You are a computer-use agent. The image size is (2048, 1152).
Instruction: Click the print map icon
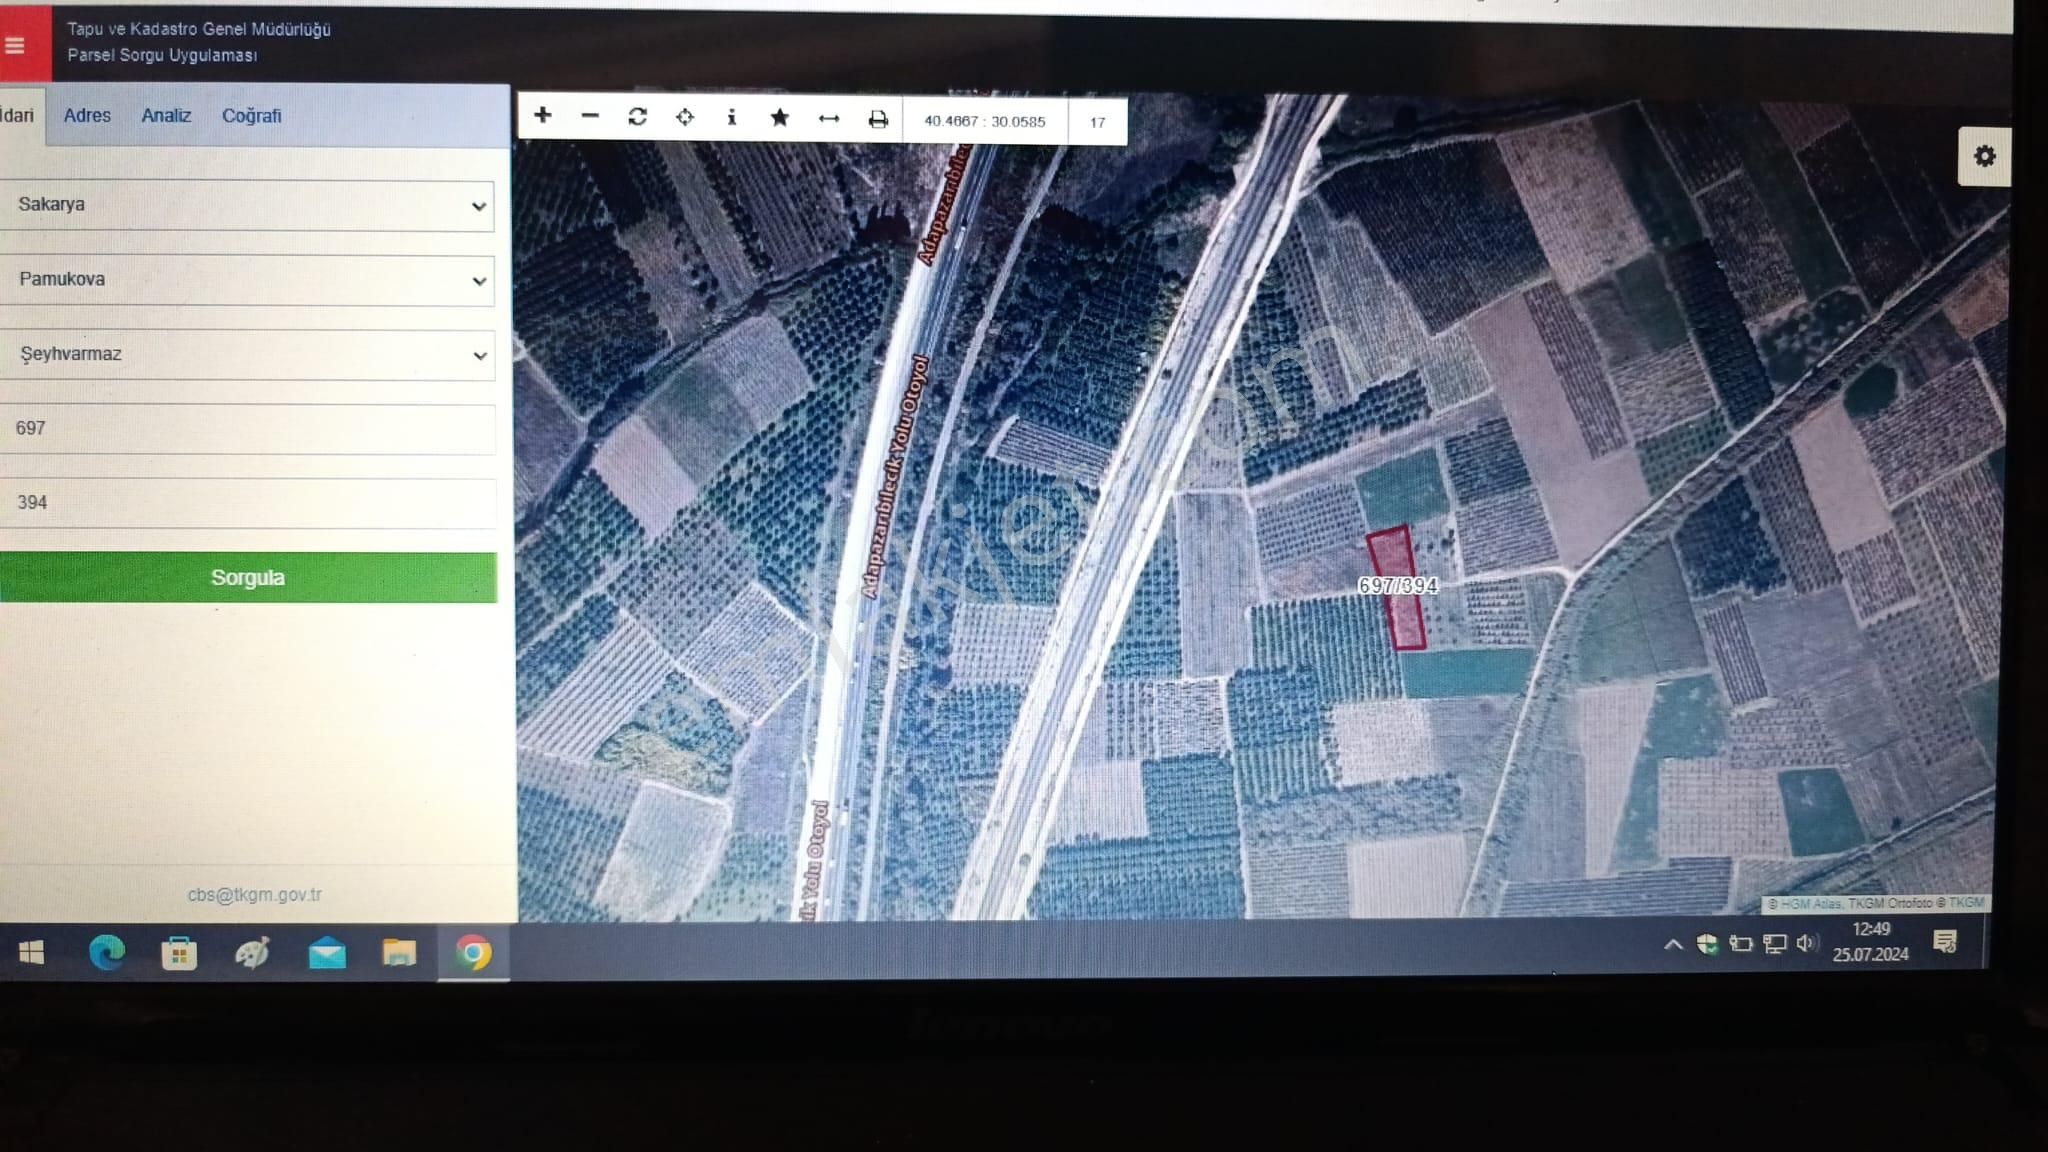pos(878,120)
